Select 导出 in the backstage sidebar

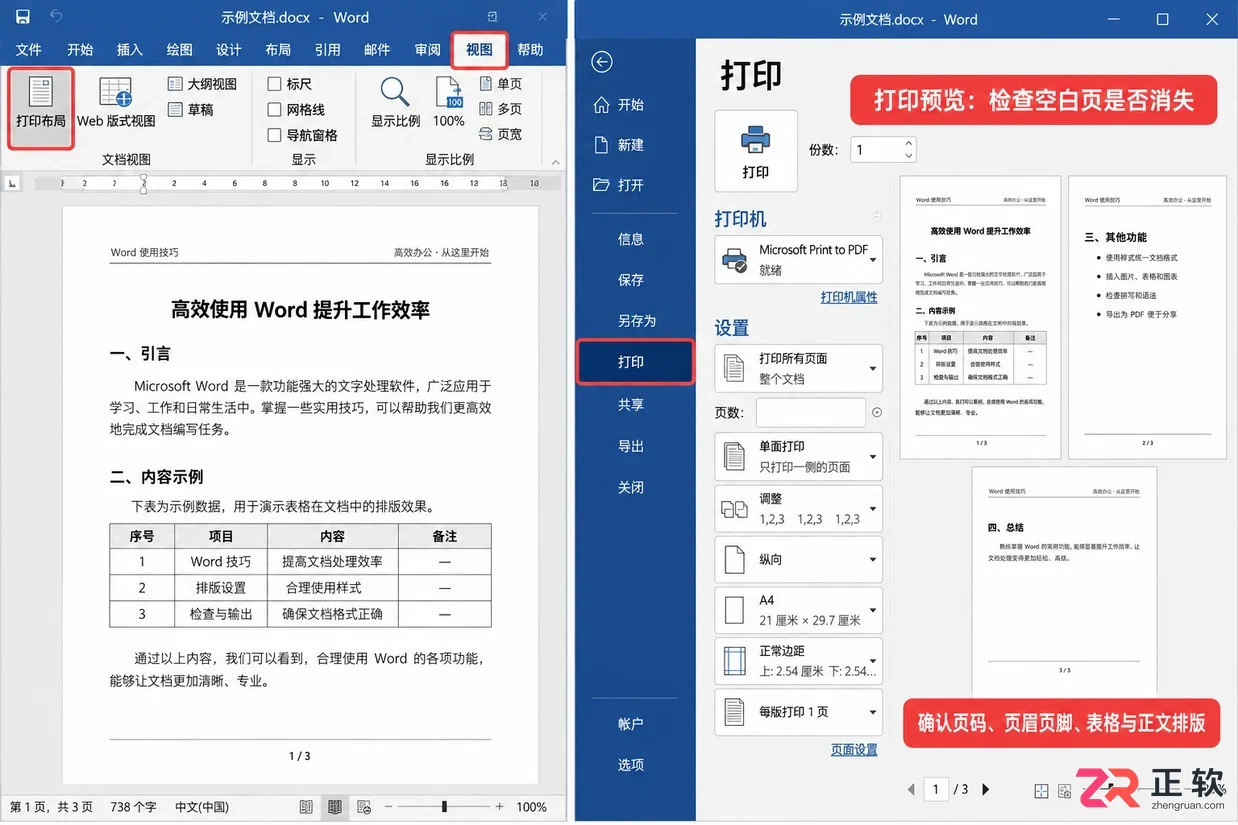pos(631,446)
